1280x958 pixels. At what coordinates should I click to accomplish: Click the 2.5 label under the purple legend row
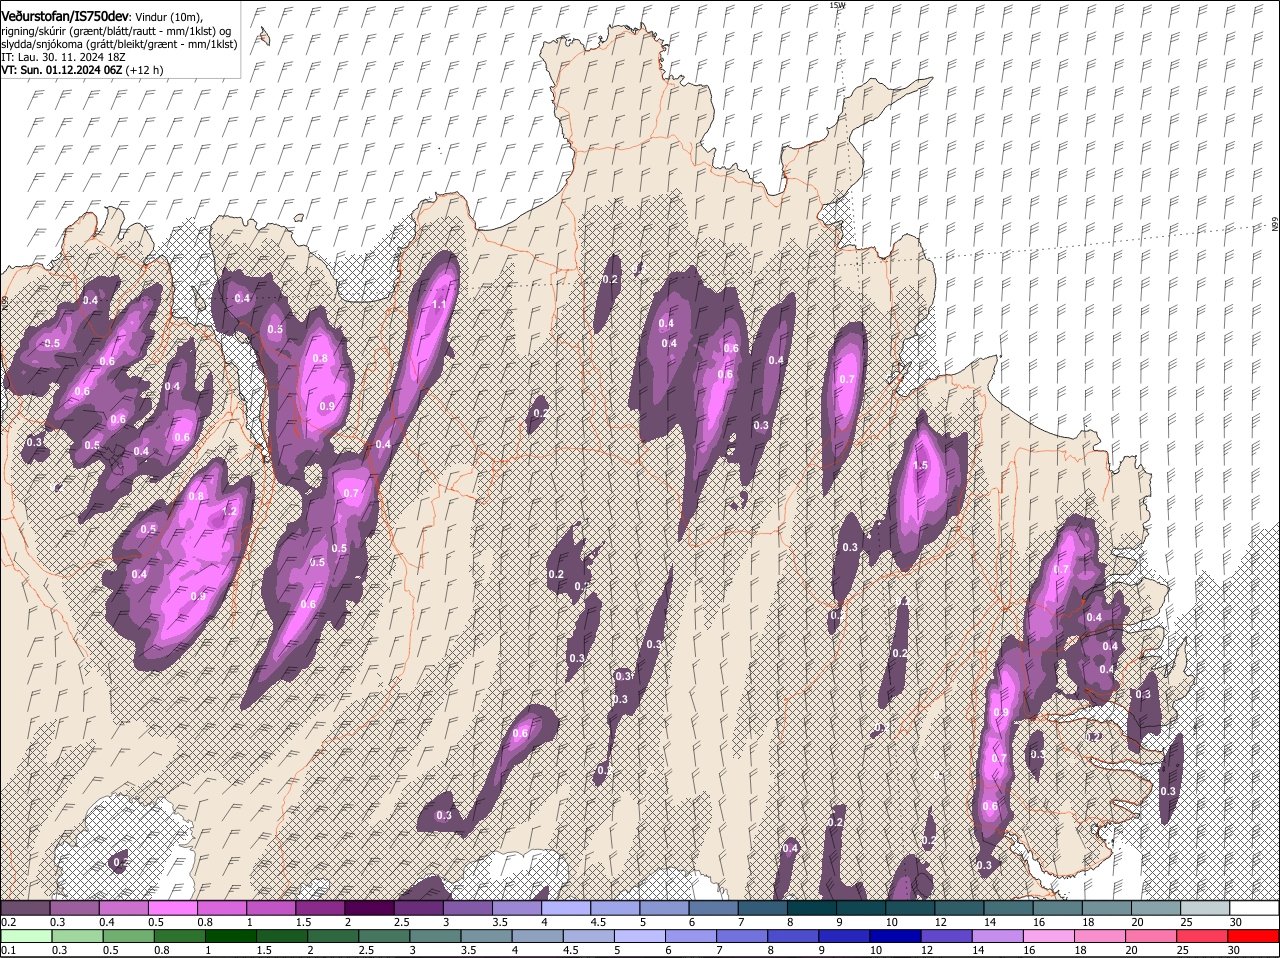coord(401,921)
